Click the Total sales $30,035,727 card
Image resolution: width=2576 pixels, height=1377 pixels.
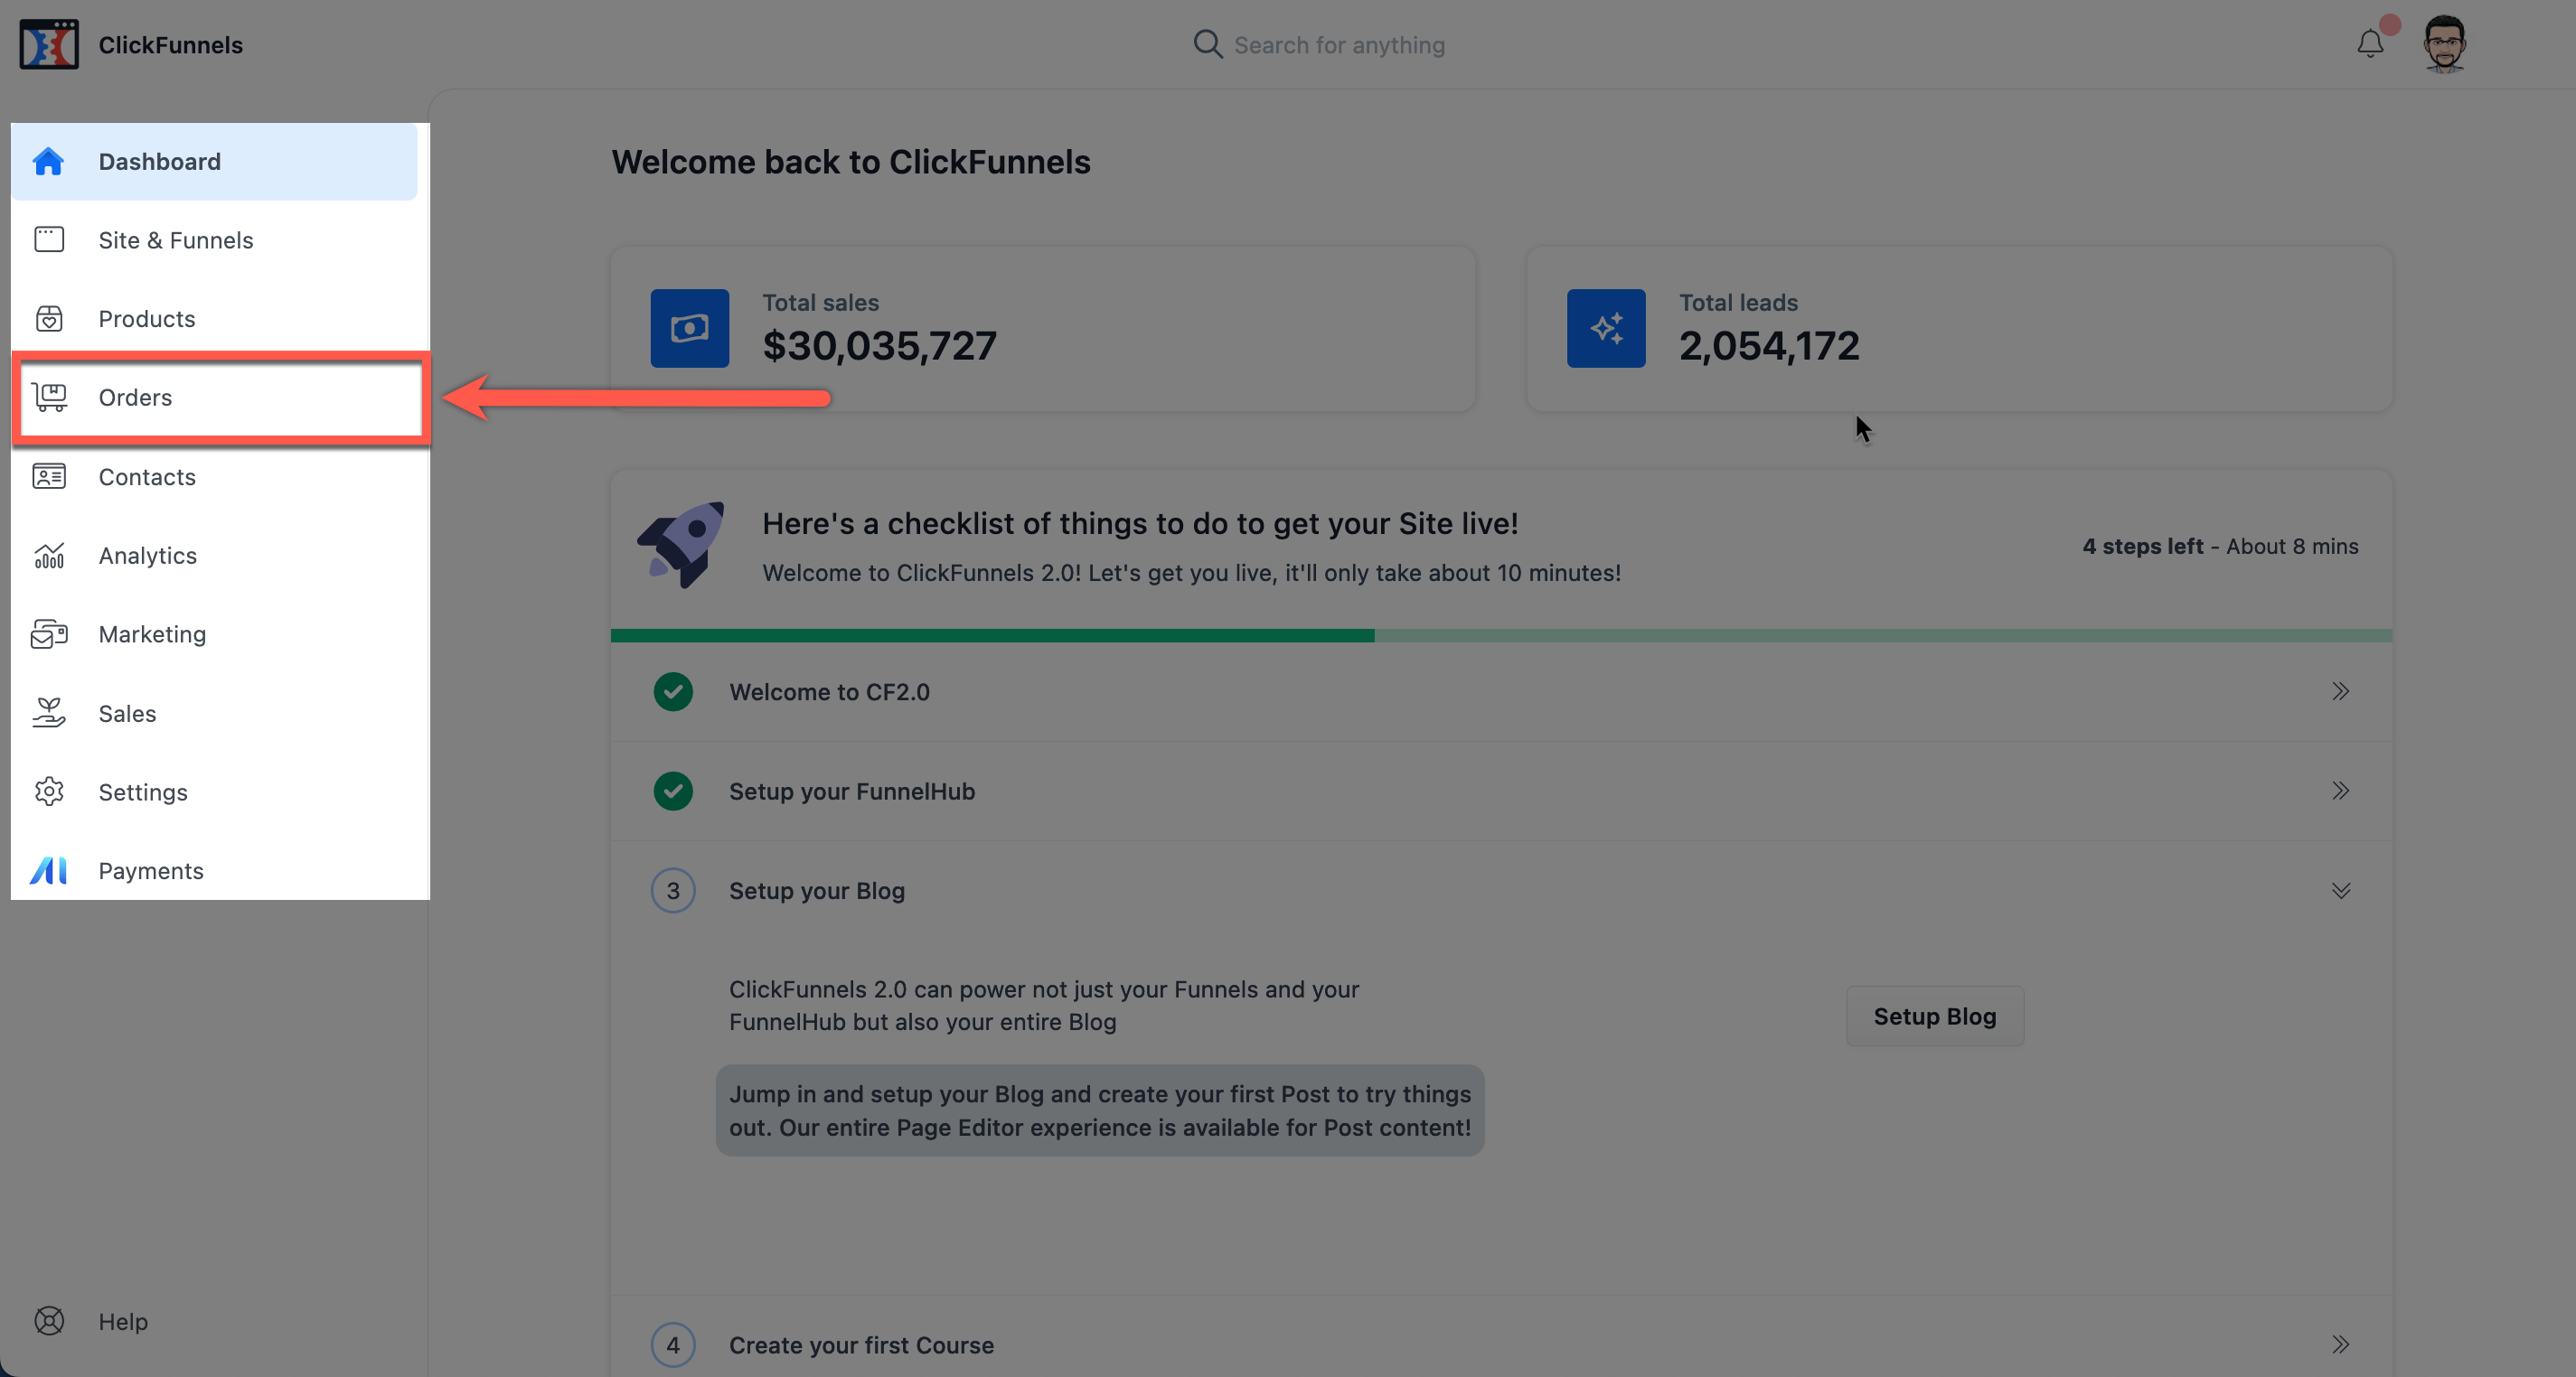point(1043,328)
